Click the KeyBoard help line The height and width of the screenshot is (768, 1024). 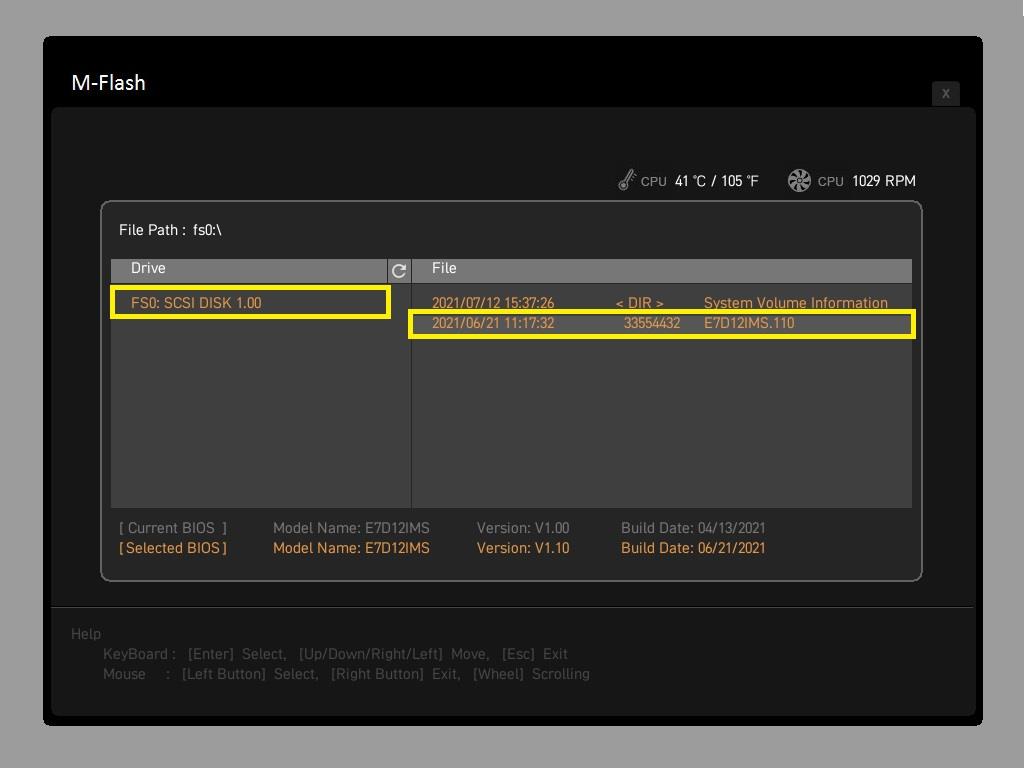coord(335,654)
